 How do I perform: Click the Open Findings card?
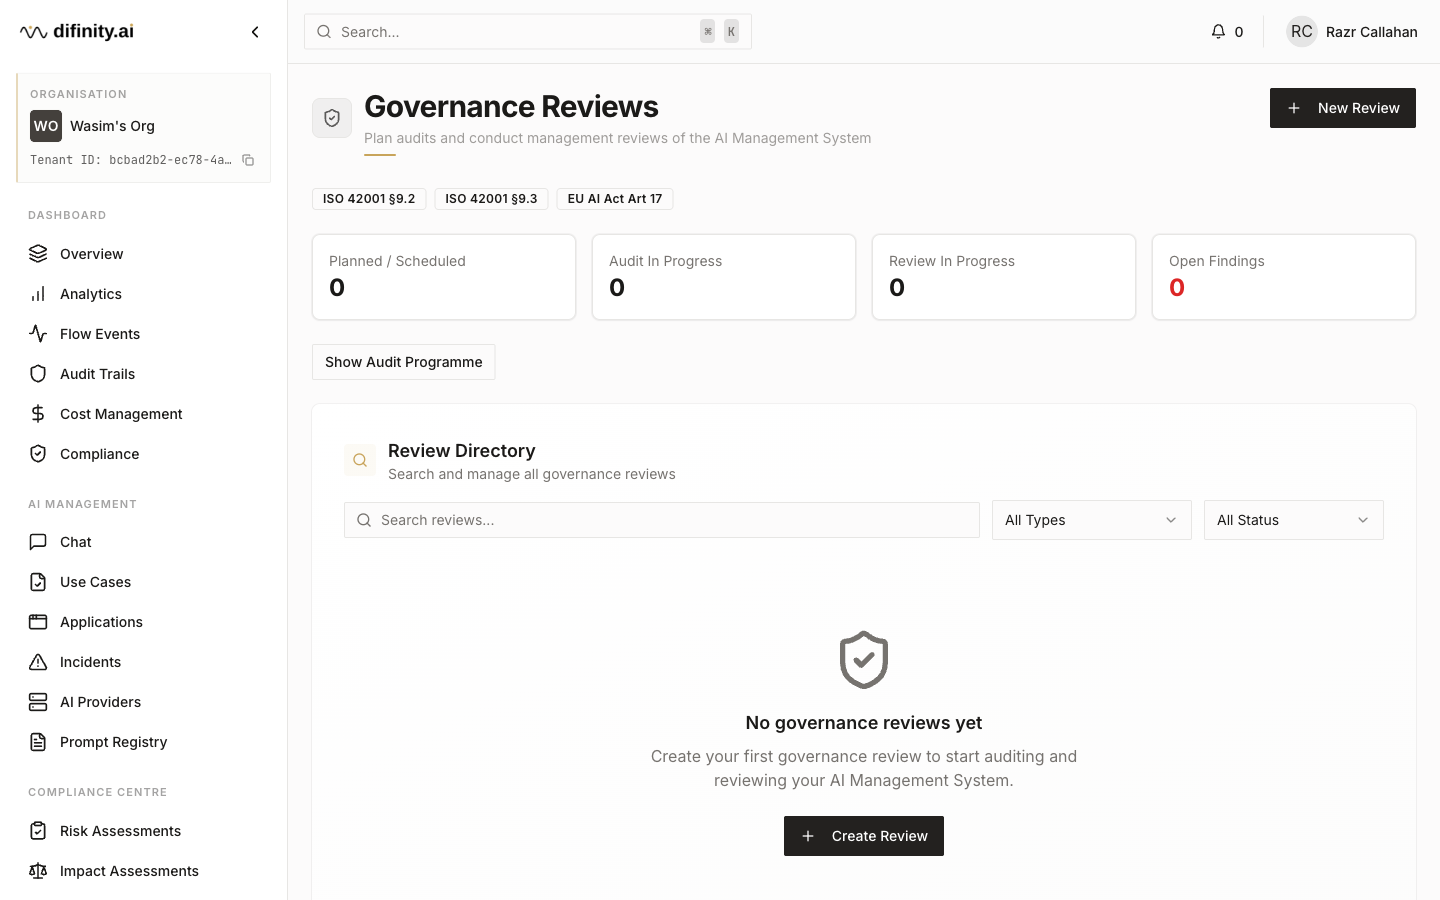coord(1284,277)
